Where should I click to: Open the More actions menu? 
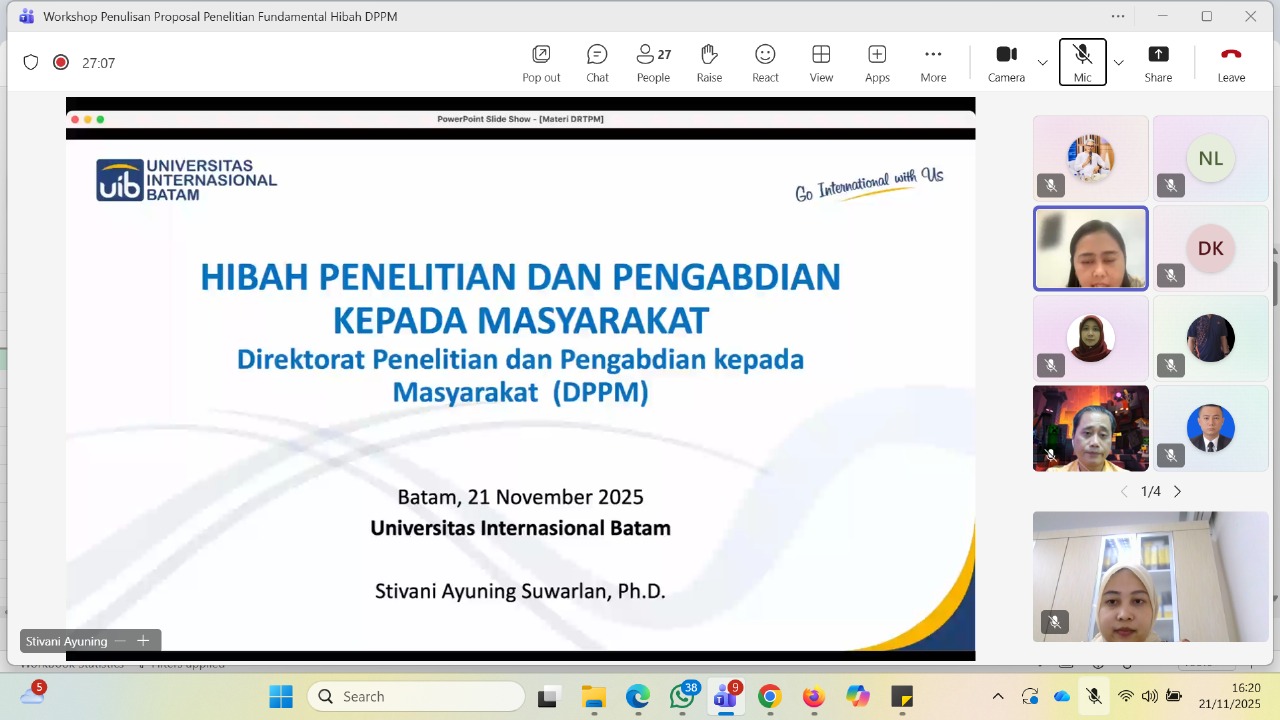coord(933,63)
